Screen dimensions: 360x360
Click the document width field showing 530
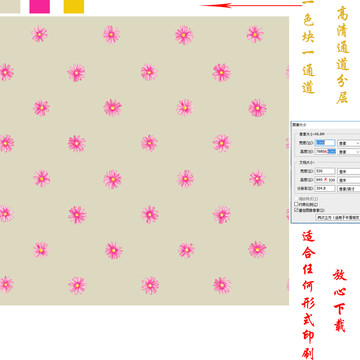pos(325,171)
